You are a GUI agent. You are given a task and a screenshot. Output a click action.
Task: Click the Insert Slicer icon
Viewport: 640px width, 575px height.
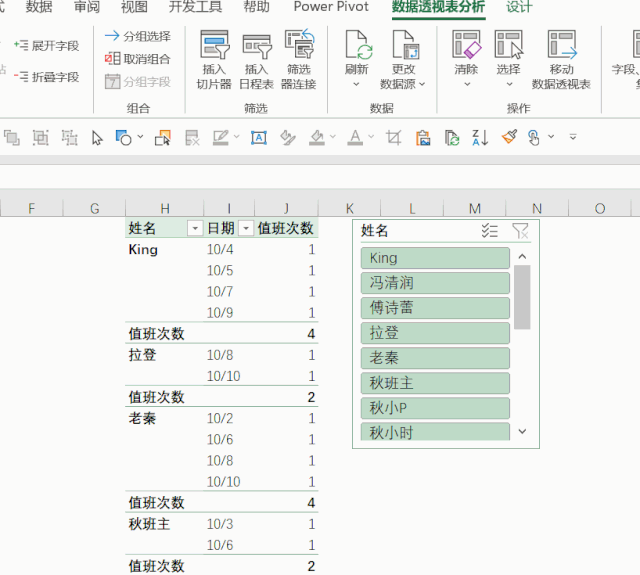click(214, 45)
